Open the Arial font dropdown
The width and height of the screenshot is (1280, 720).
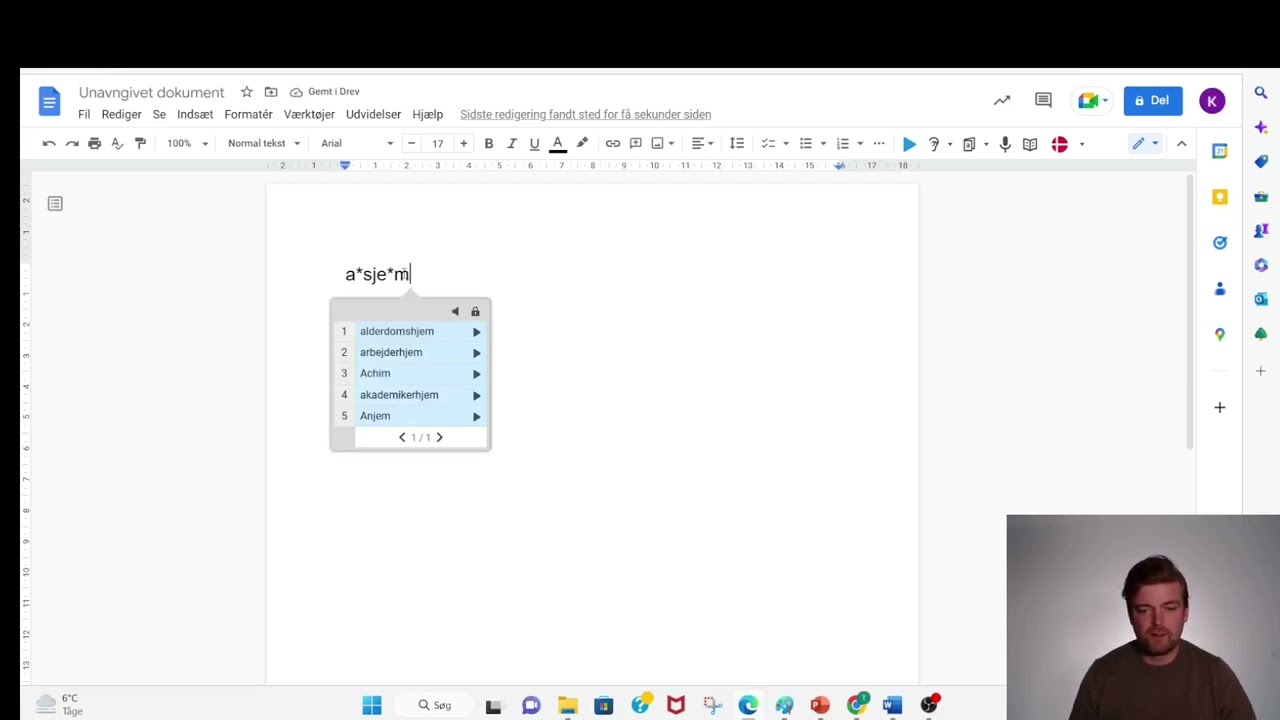(357, 144)
